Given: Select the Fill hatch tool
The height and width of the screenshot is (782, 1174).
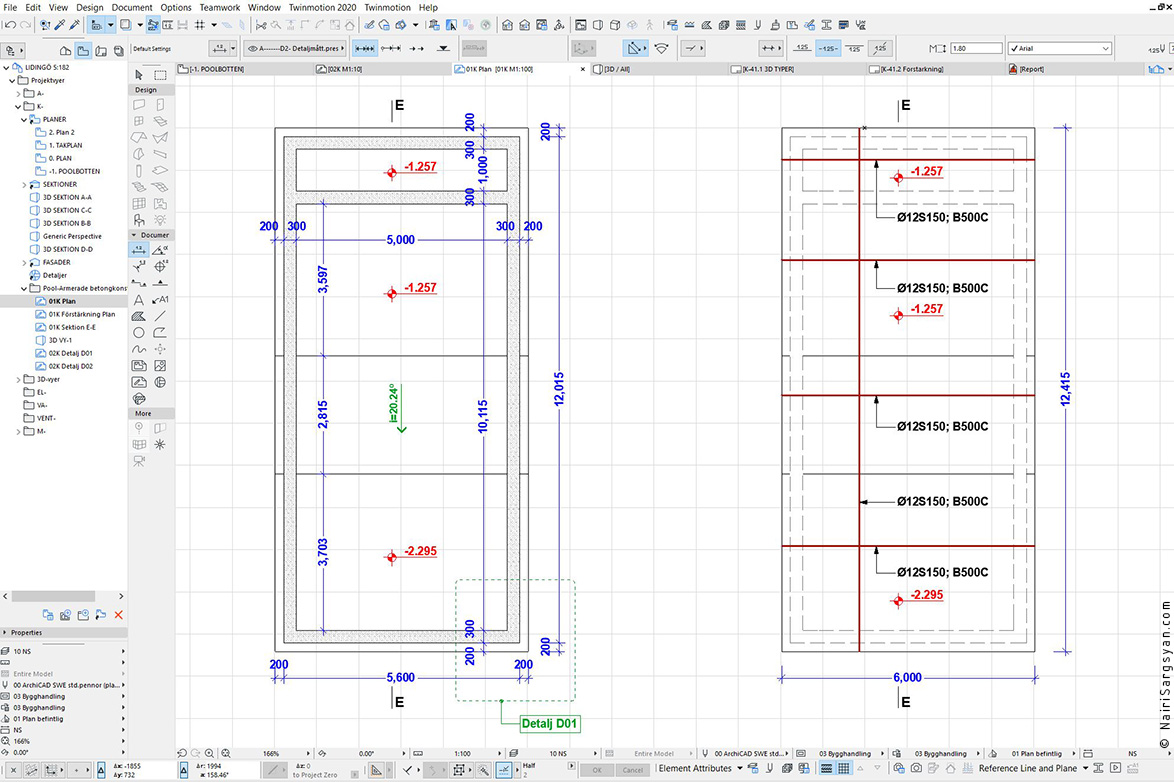Looking at the screenshot, I should (x=139, y=316).
